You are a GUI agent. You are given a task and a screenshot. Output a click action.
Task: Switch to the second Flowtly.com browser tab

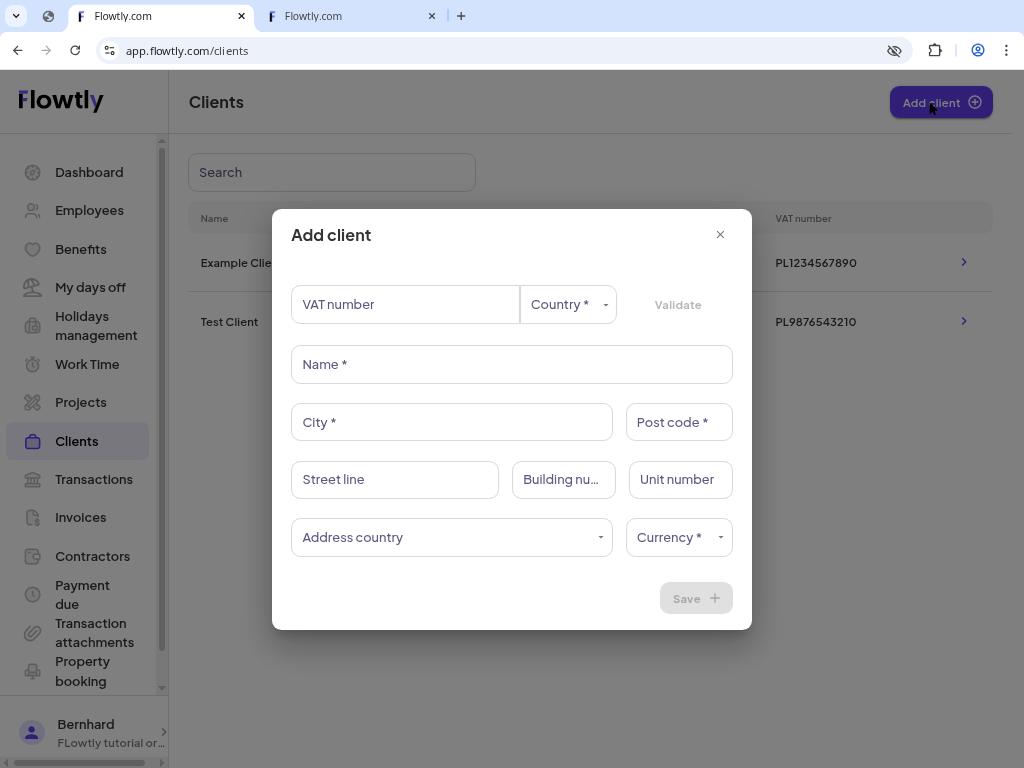click(343, 16)
